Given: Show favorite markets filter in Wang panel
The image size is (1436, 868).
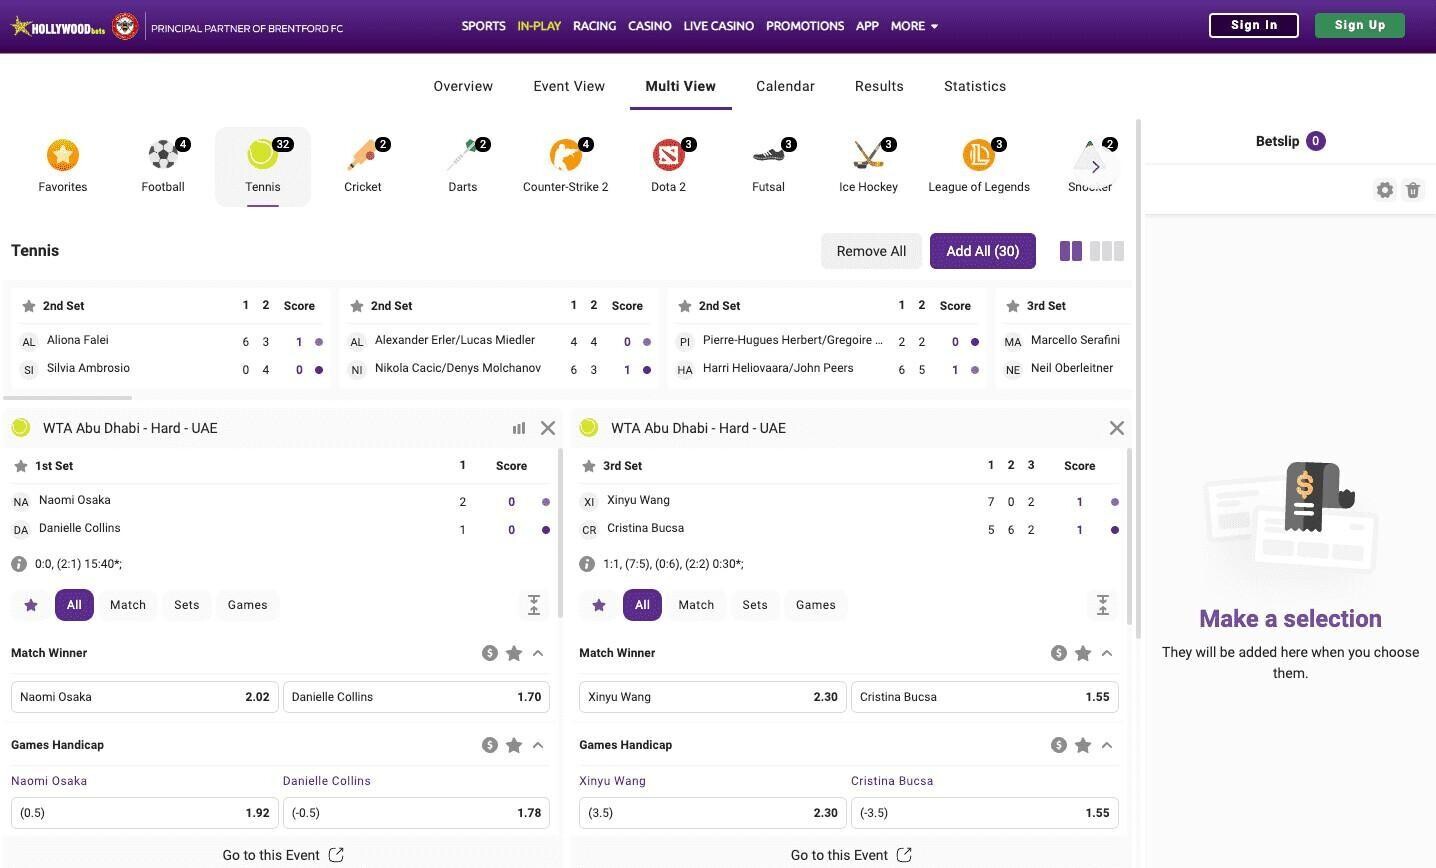Looking at the screenshot, I should coord(599,605).
